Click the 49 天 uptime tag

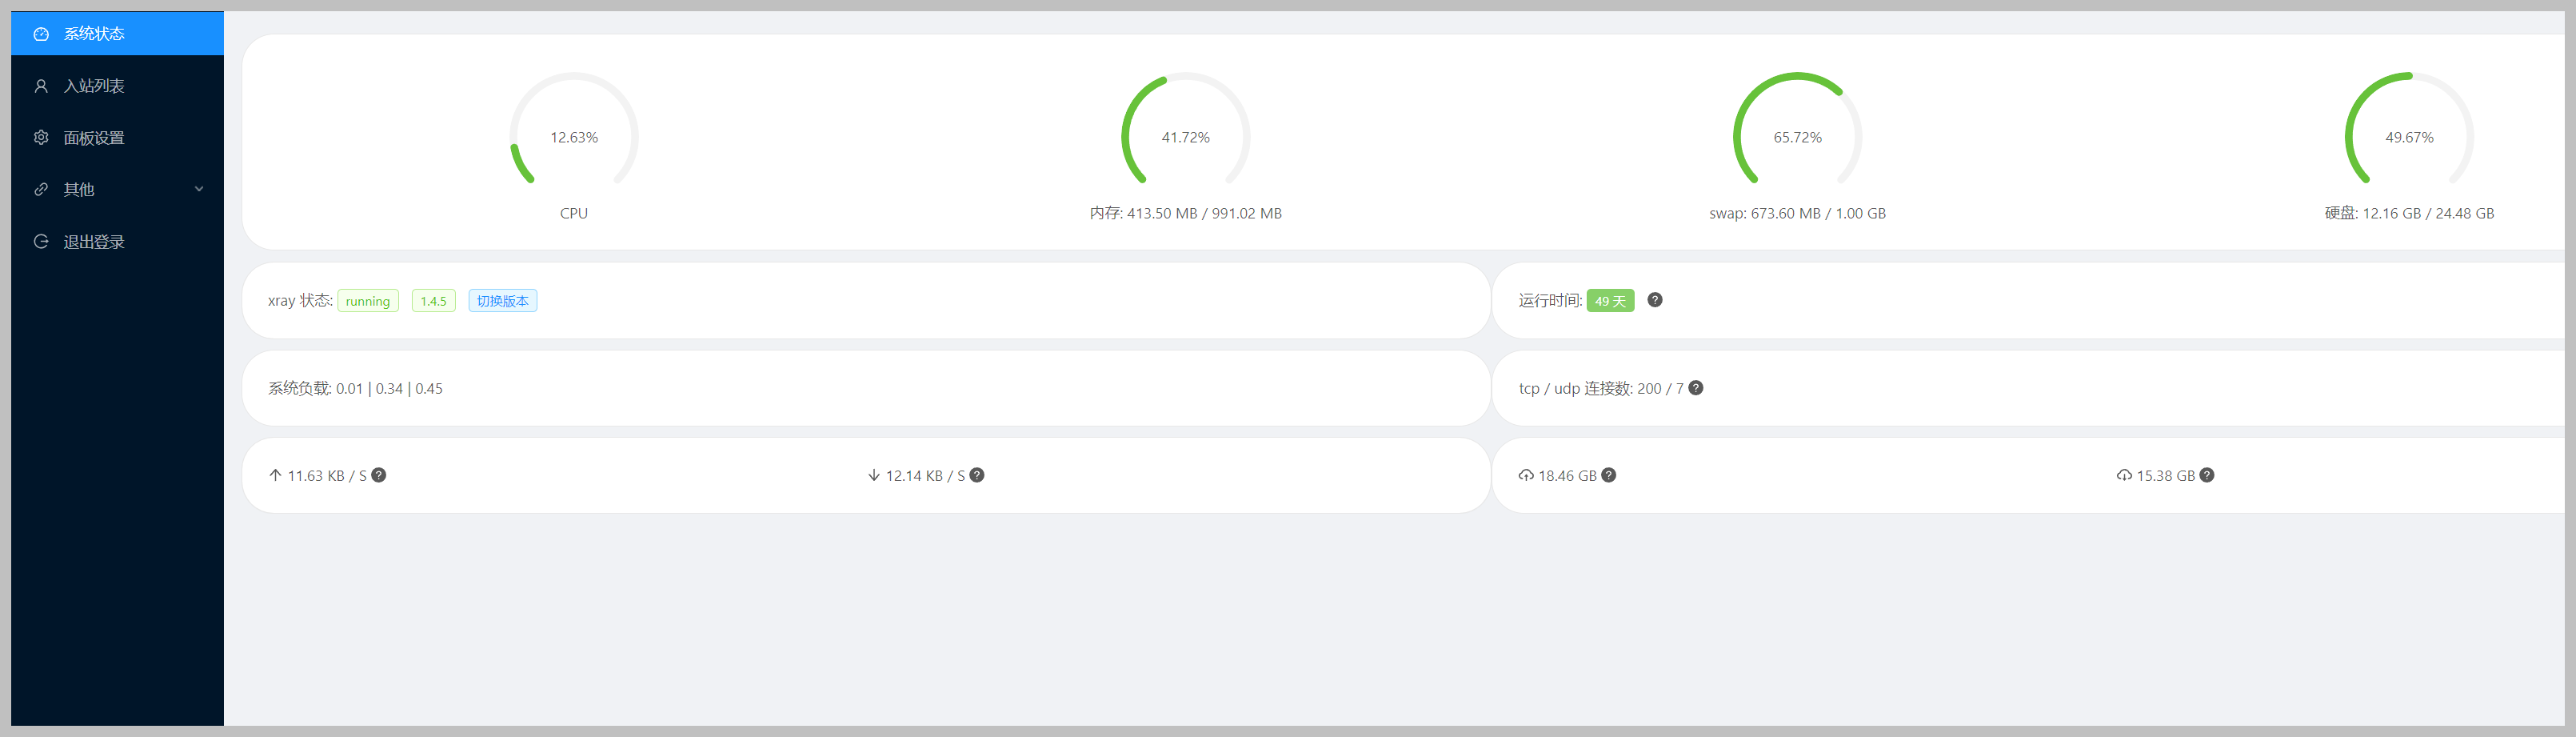pyautogui.click(x=1610, y=301)
